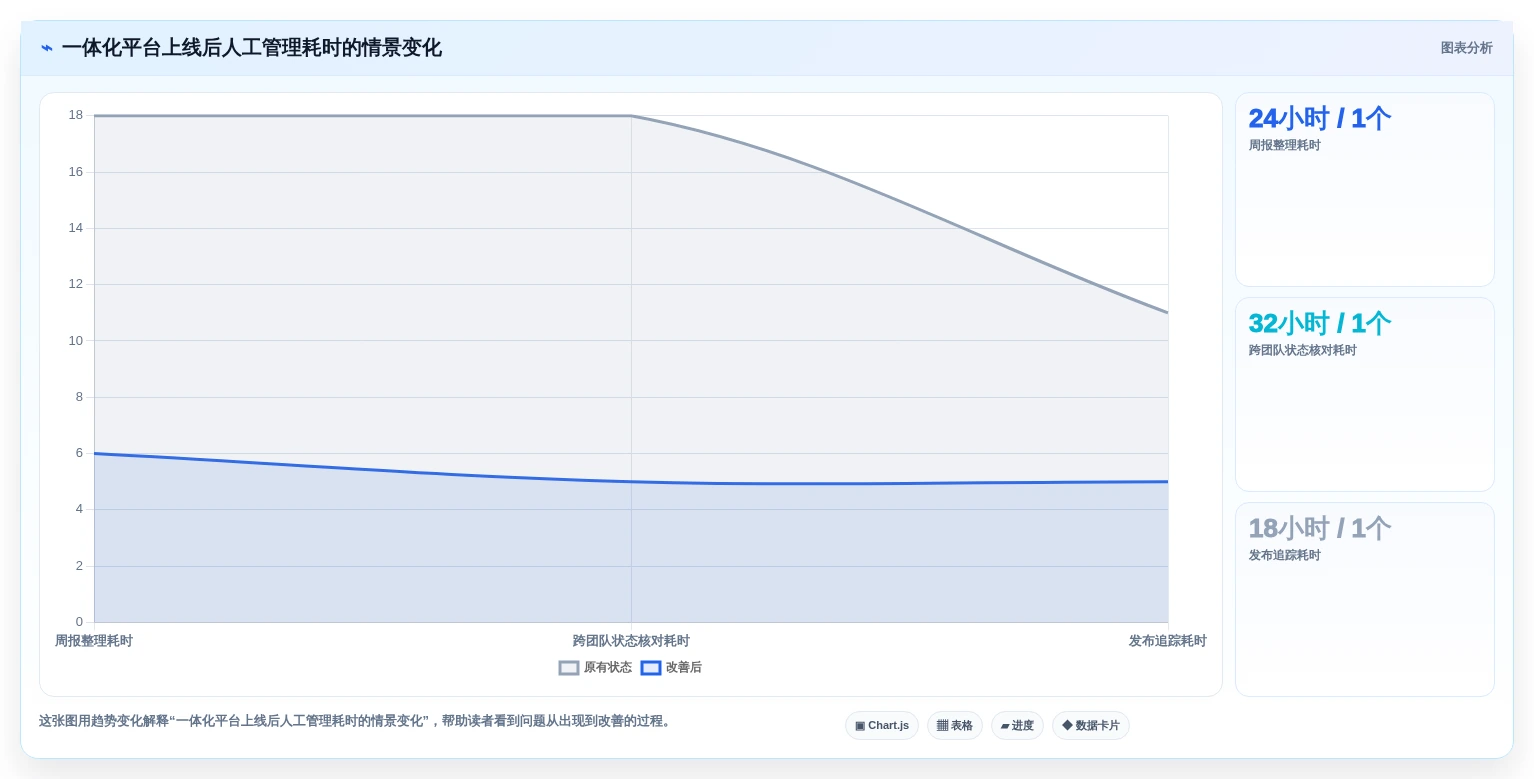Viewport: 1534px width, 779px height.
Task: Select the 进度 chip
Action: [x=1017, y=726]
